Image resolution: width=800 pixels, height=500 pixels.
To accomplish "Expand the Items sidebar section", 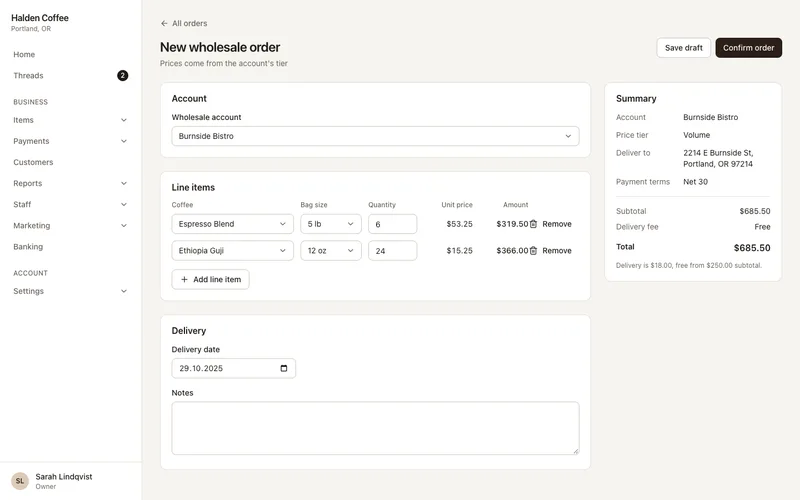I will click(x=123, y=120).
